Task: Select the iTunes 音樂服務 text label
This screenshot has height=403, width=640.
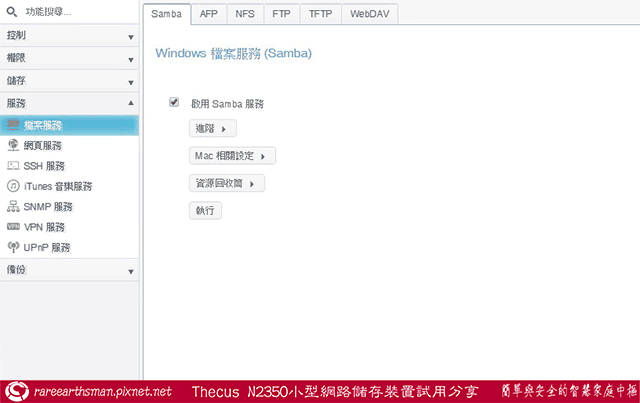Action: tap(58, 186)
